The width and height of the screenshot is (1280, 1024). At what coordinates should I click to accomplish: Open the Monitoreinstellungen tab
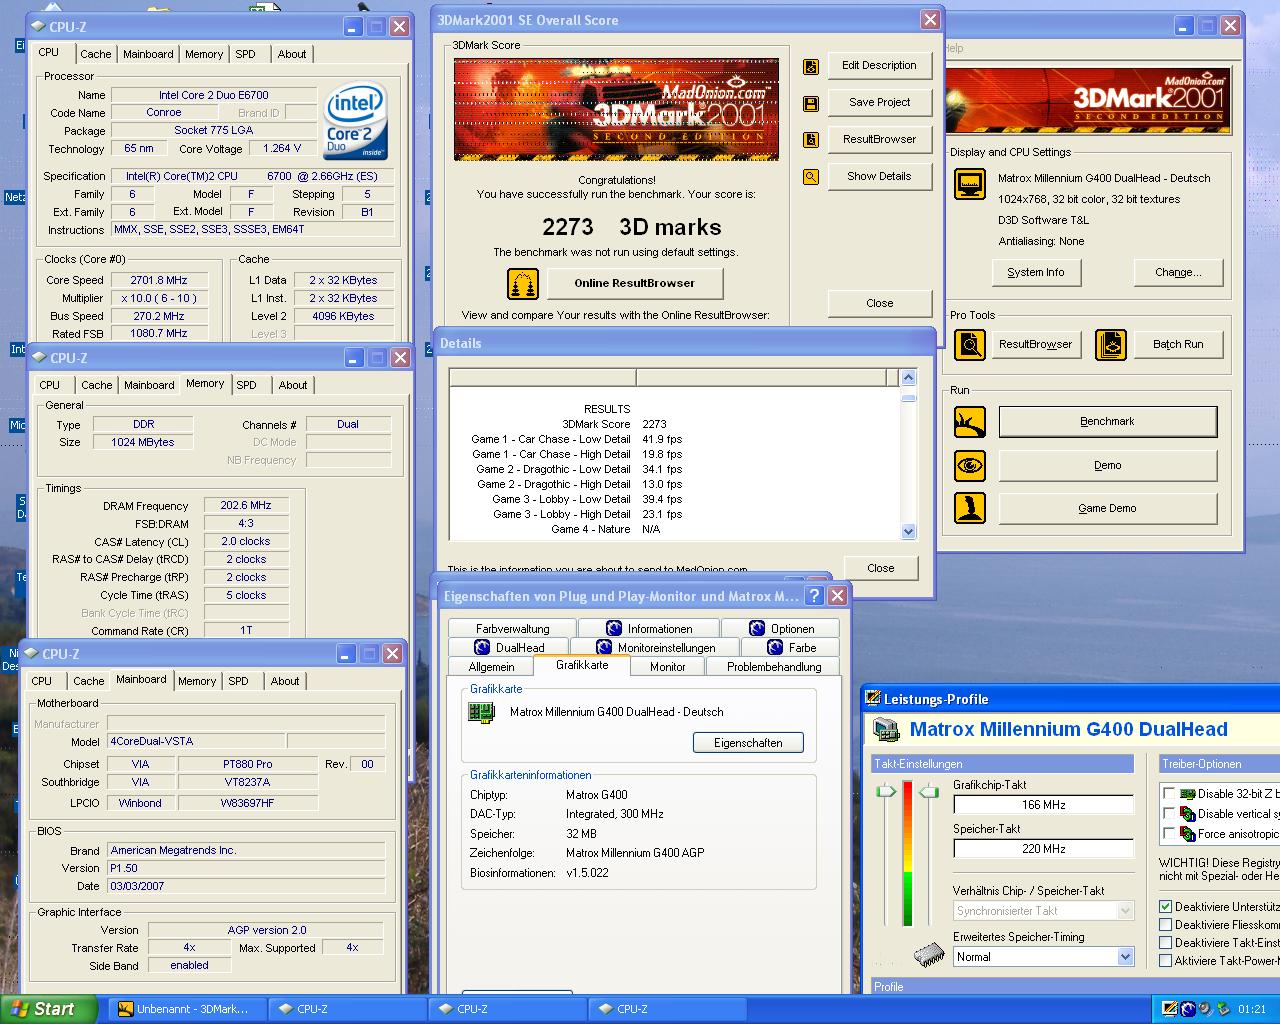(656, 648)
